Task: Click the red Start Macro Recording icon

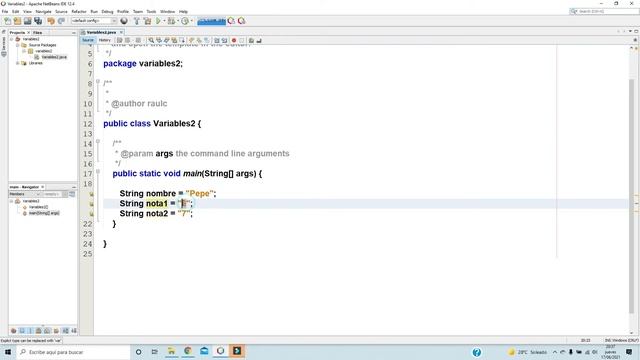Action: pos(234,40)
